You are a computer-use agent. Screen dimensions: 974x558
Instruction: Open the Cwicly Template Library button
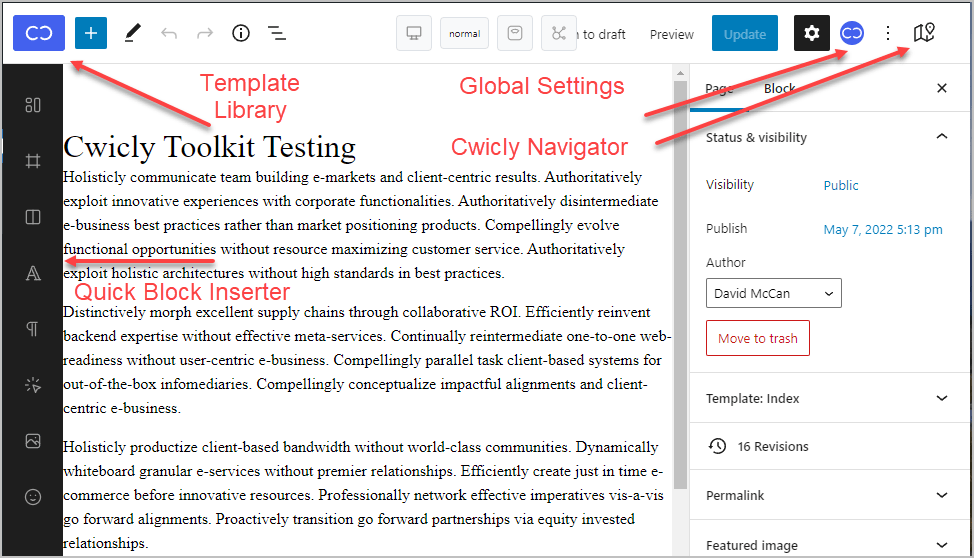pyautogui.click(x=39, y=33)
